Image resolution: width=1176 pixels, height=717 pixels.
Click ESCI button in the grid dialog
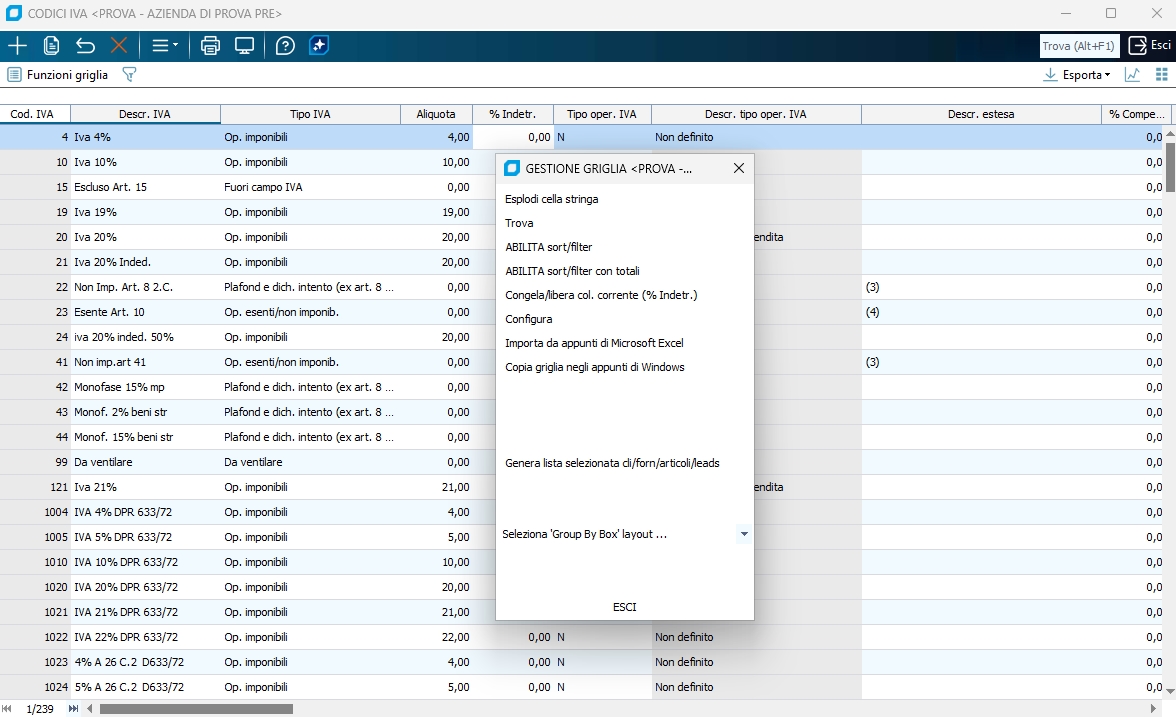point(624,607)
